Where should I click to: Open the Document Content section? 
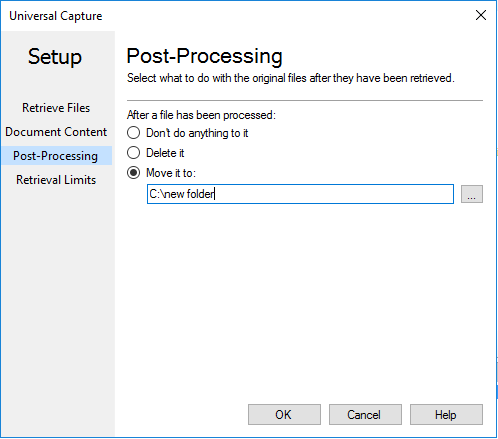[x=56, y=132]
